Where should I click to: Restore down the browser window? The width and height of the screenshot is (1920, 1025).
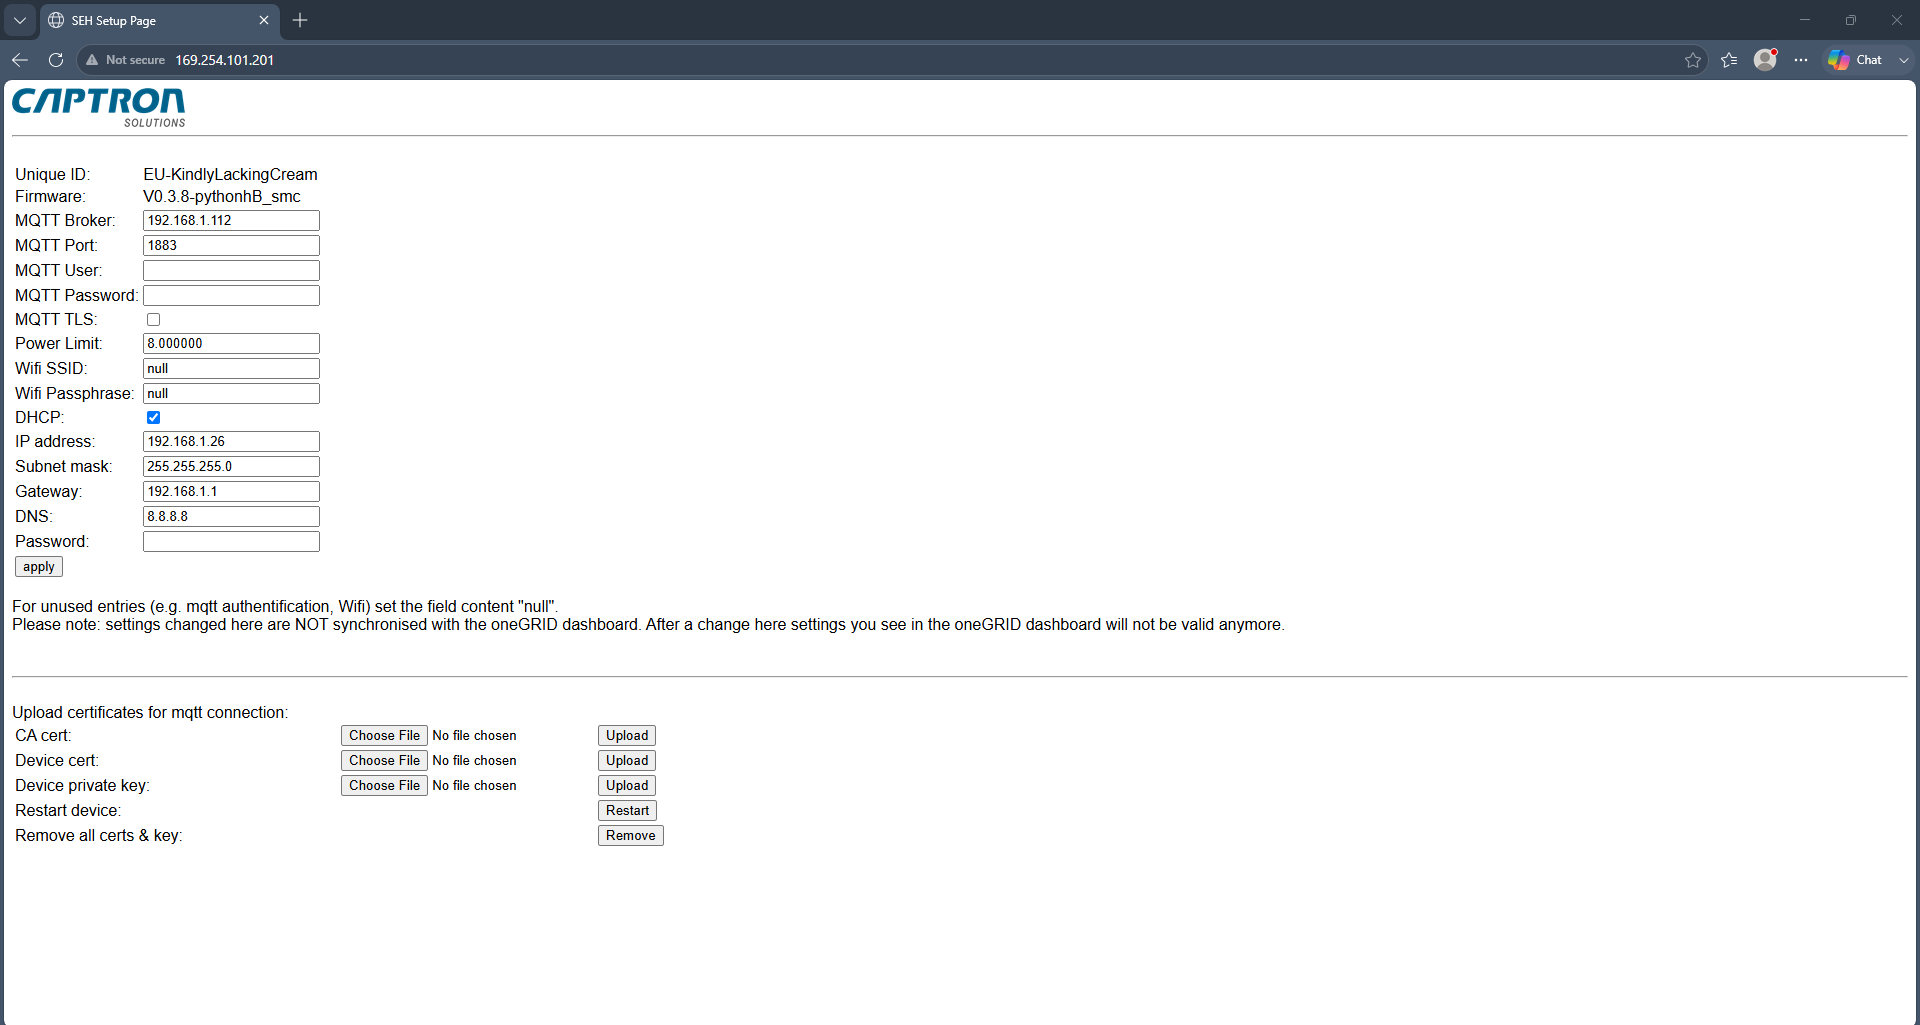coord(1851,20)
